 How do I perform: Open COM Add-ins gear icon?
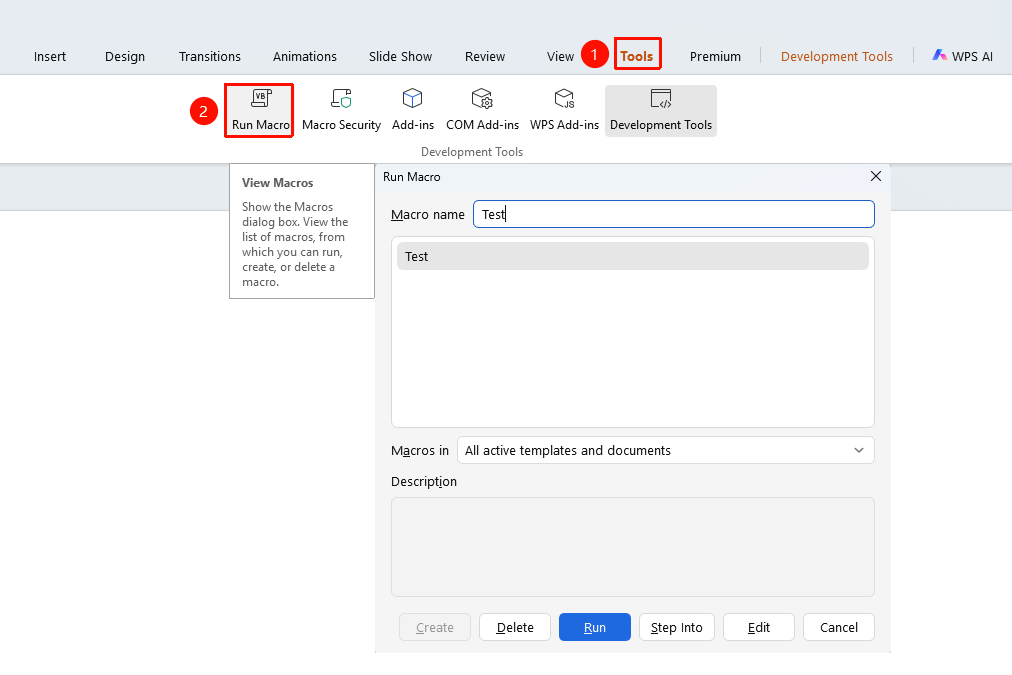pyautogui.click(x=482, y=99)
